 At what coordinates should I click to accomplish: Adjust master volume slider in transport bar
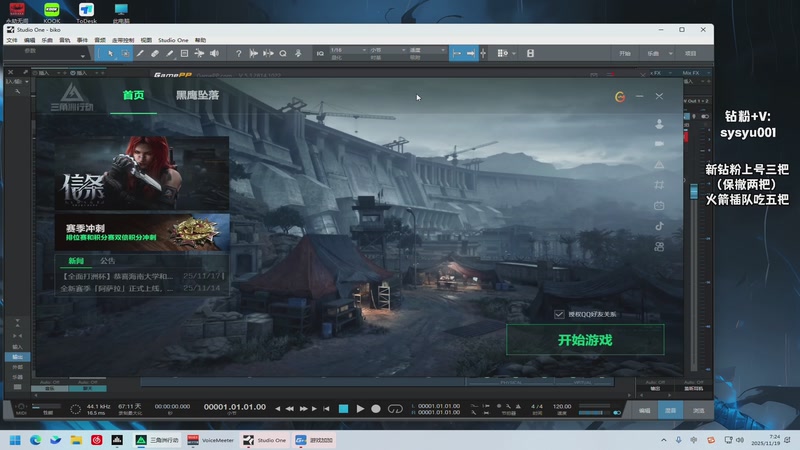click(594, 412)
